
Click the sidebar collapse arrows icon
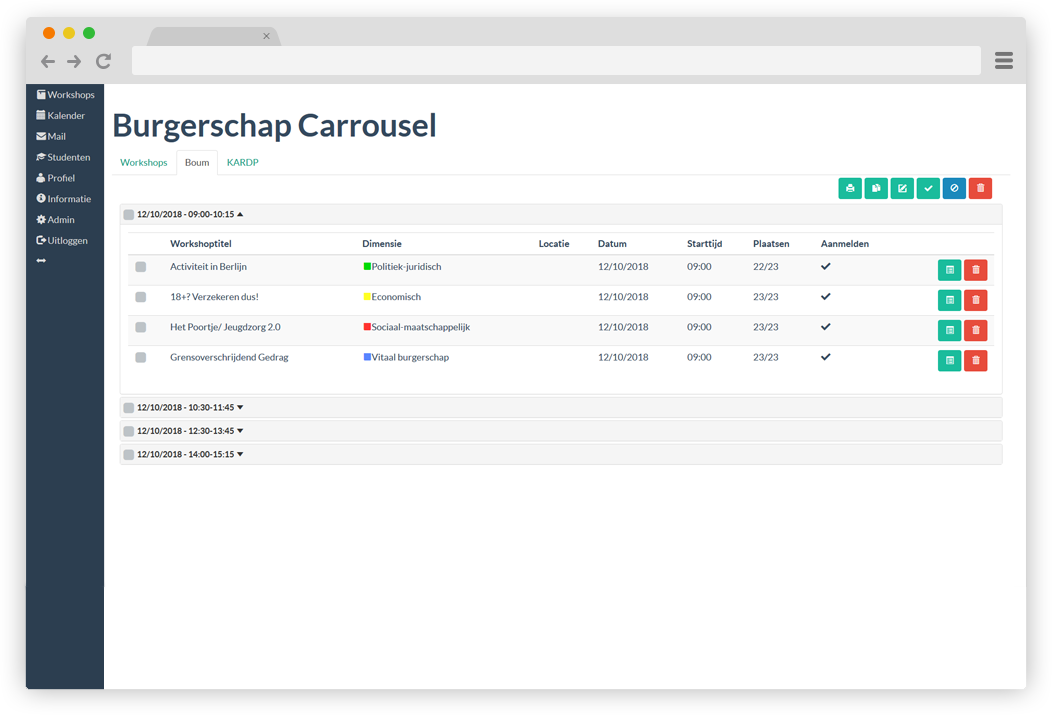pyautogui.click(x=41, y=260)
